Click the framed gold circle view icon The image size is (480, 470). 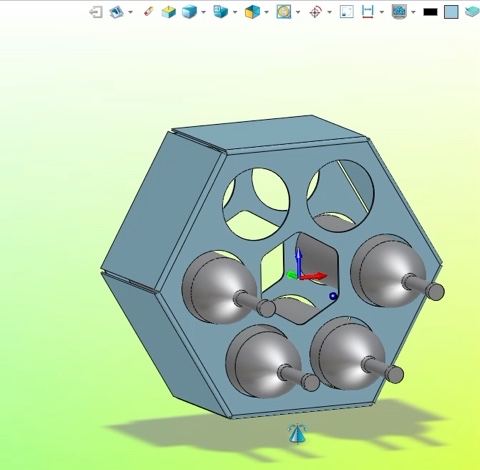(284, 12)
